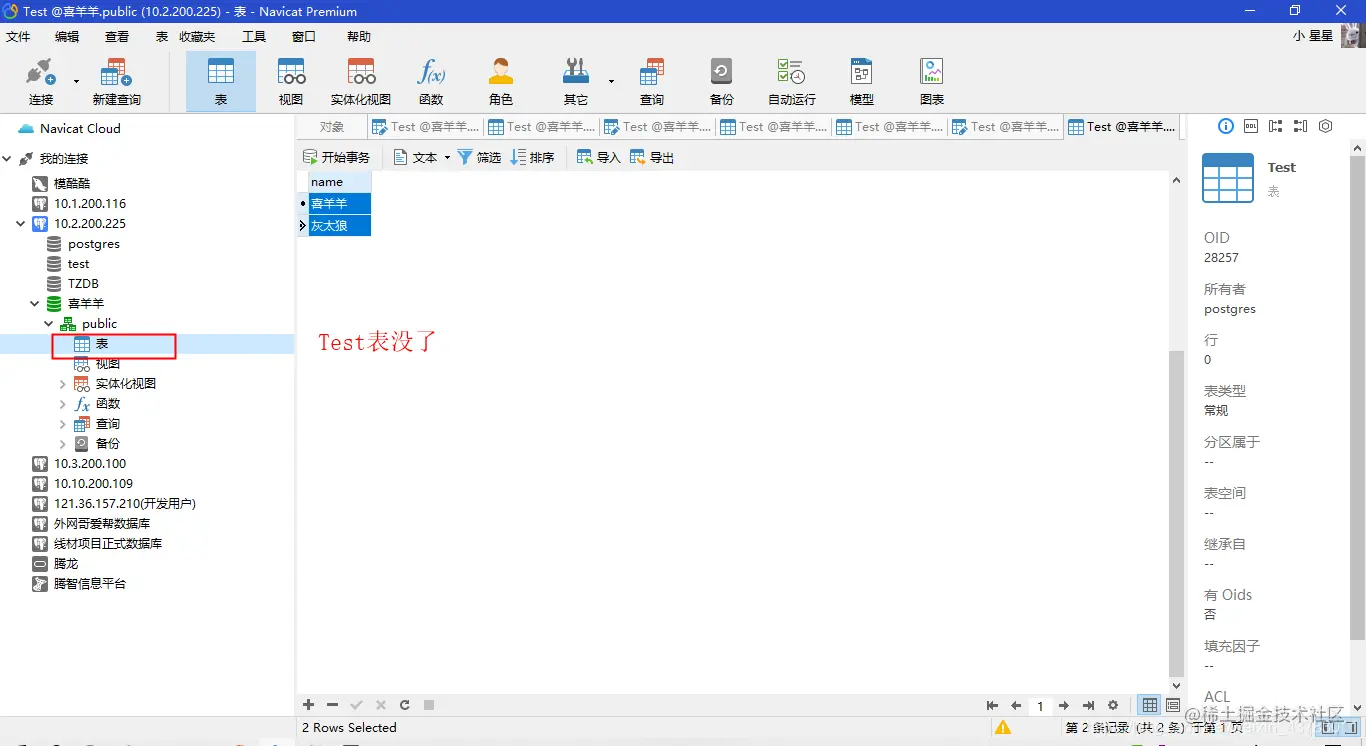Refresh the table data at bottom bar
This screenshot has width=1366, height=746.
coord(405,705)
